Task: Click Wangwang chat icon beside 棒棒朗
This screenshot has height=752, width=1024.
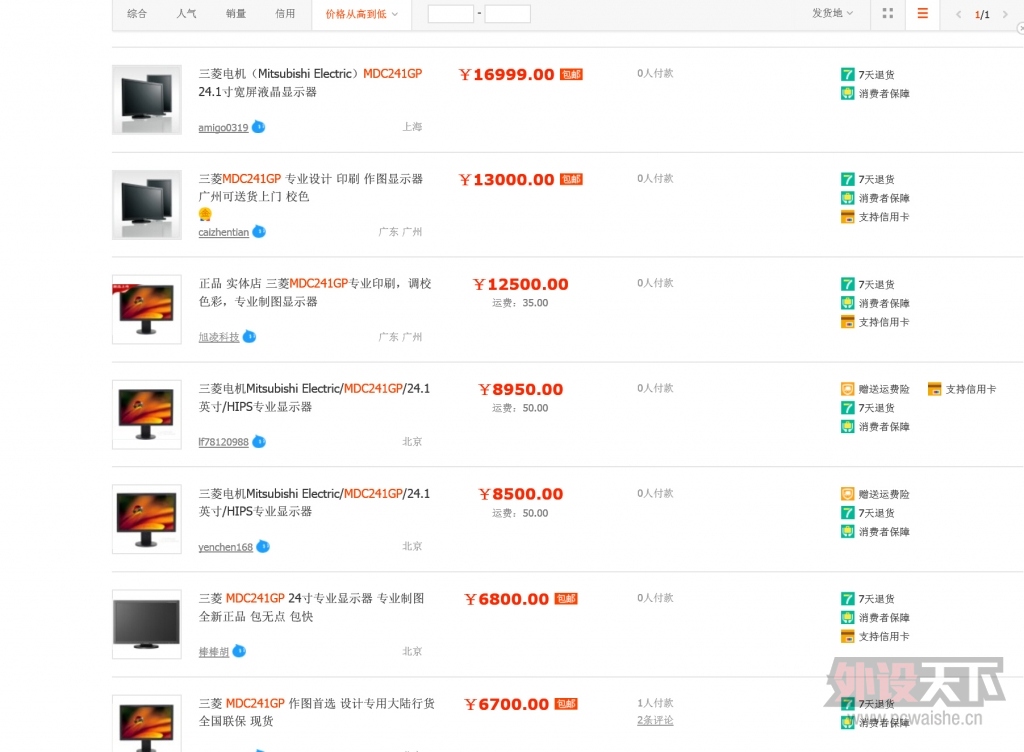Action: [x=240, y=651]
